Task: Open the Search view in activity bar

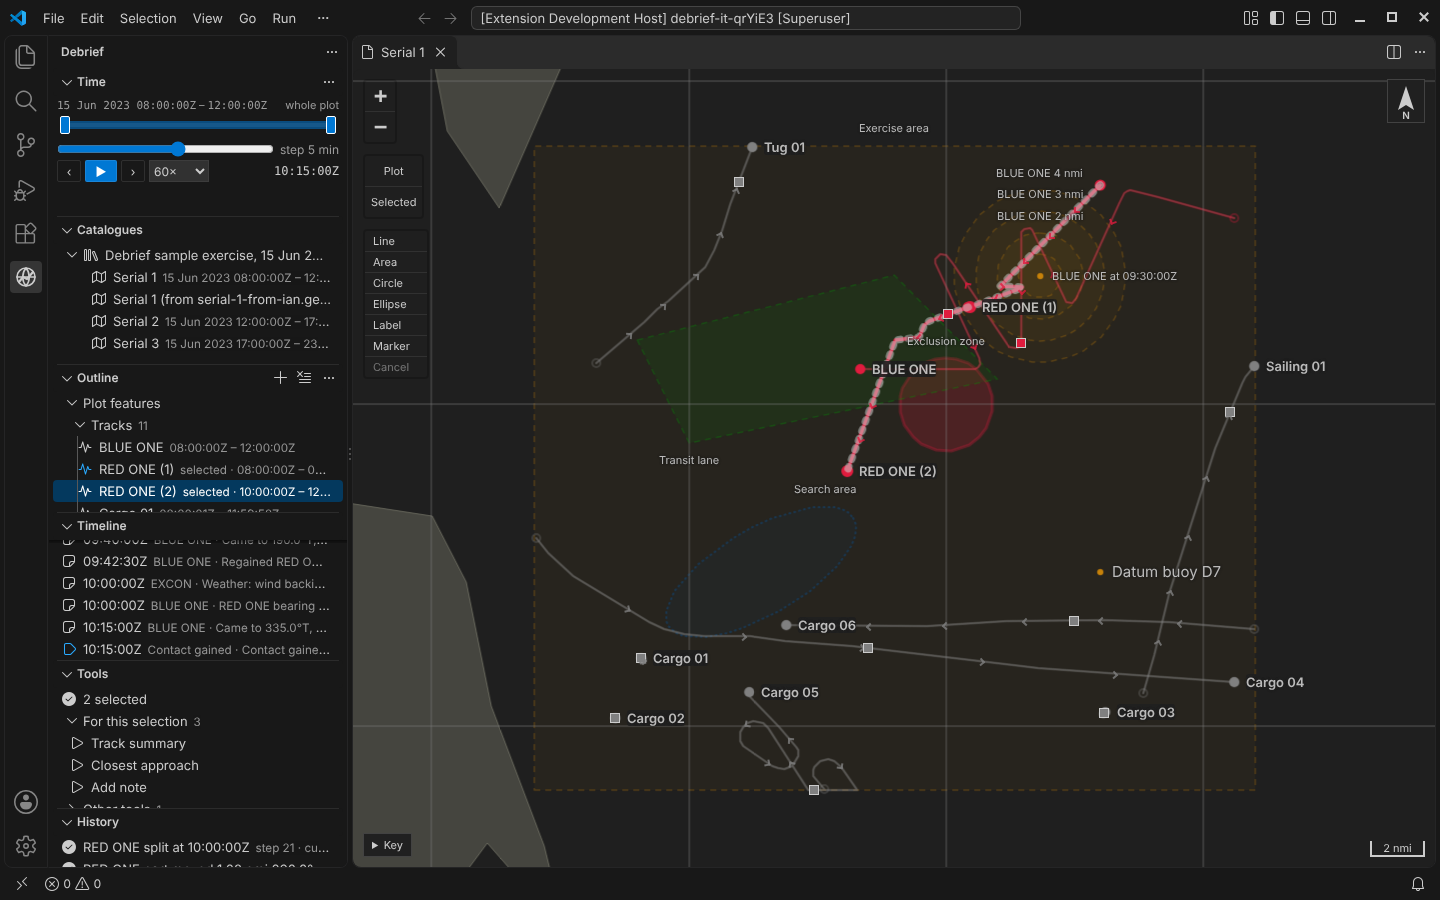Action: 26,101
